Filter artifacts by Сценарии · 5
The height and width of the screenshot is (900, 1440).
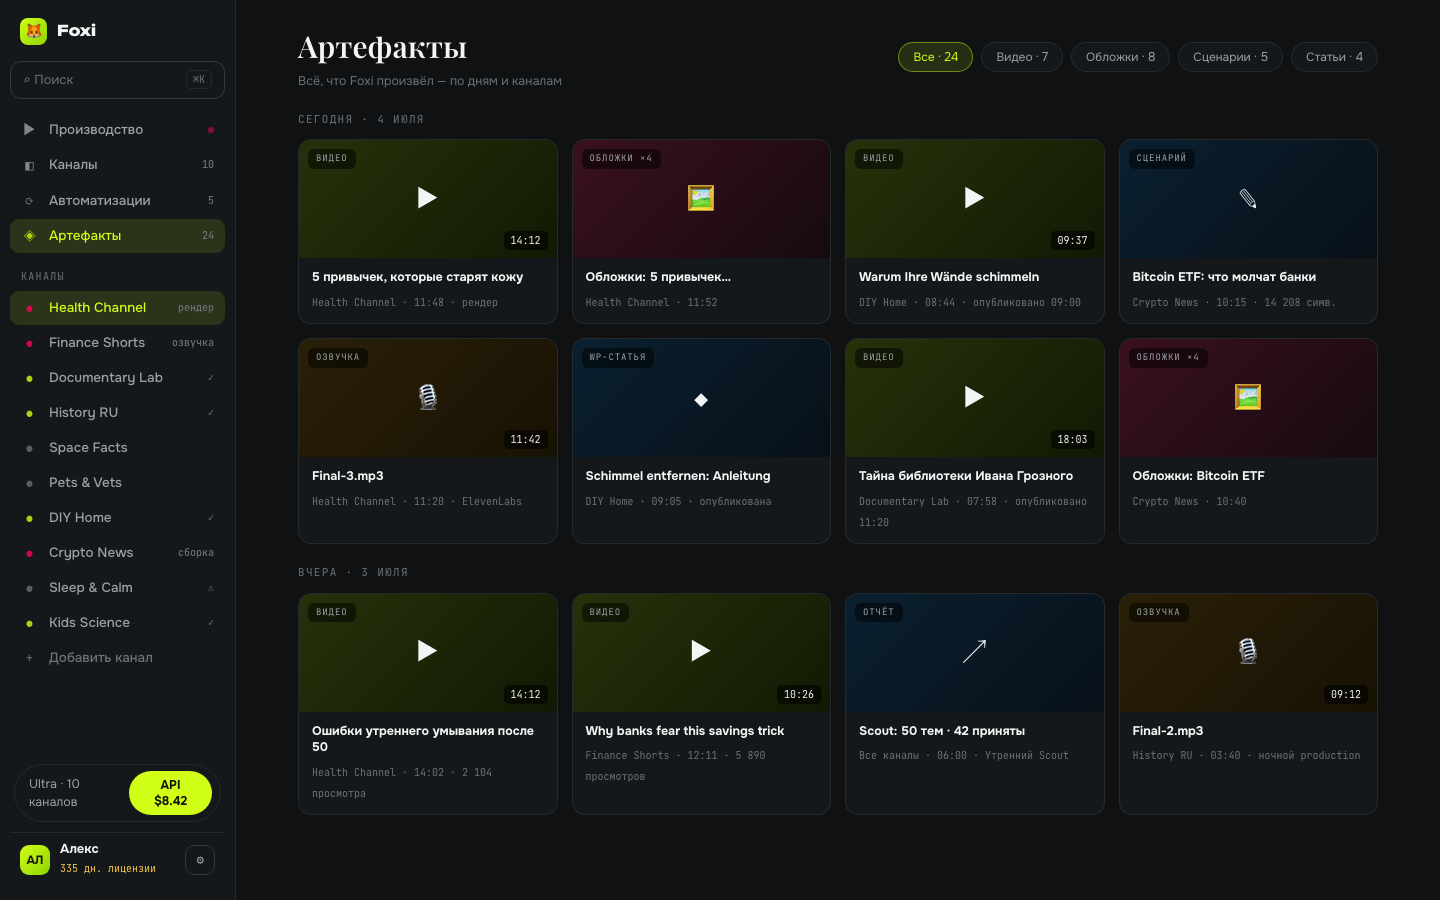1230,57
